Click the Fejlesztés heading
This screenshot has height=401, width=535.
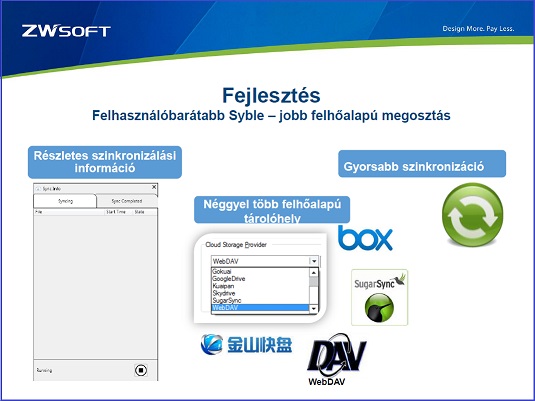(x=271, y=95)
